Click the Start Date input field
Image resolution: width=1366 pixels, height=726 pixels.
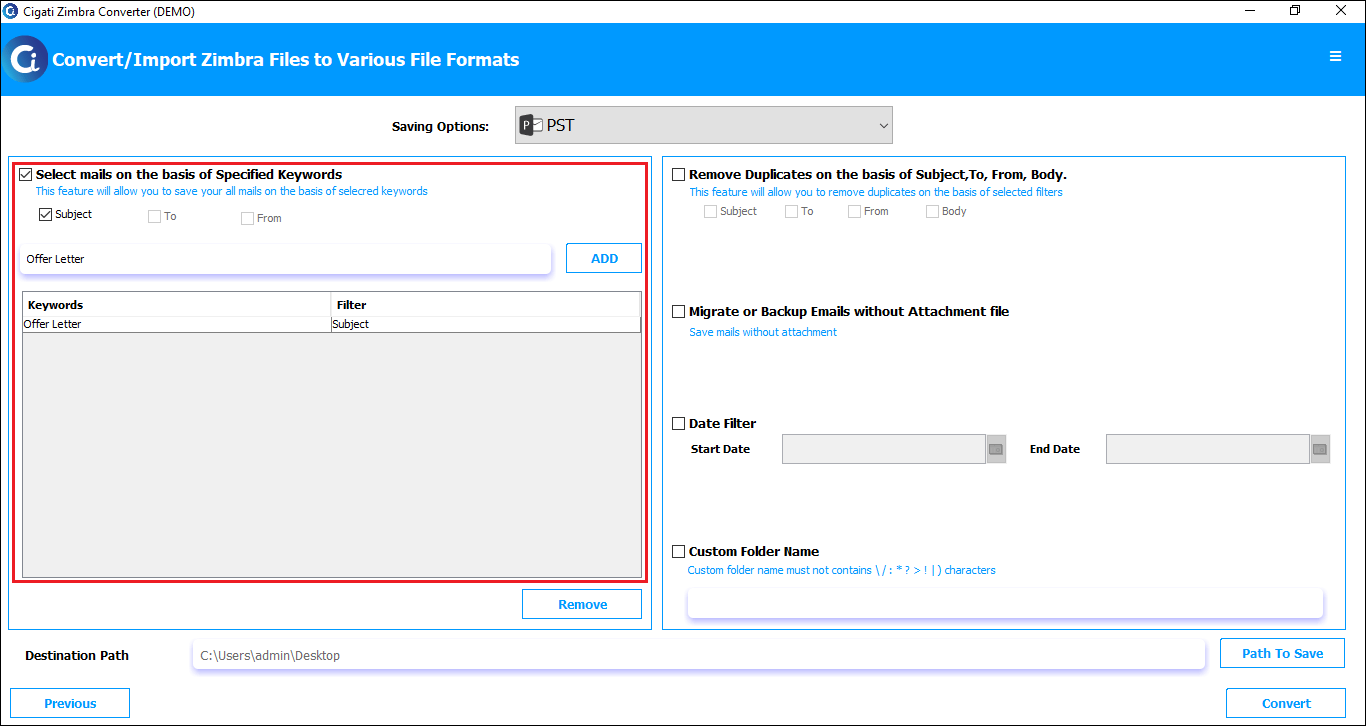[884, 449]
